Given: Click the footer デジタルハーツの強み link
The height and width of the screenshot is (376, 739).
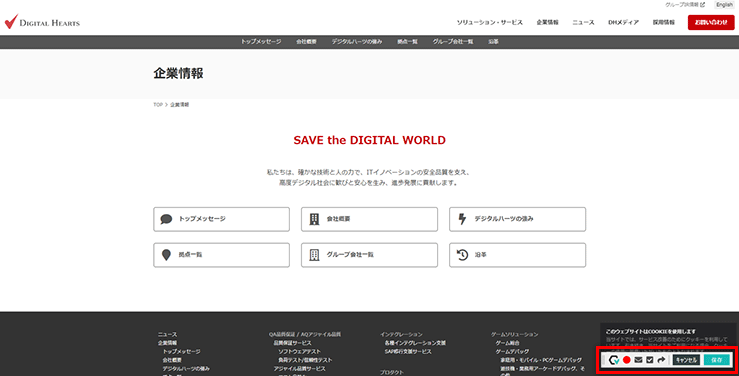Looking at the screenshot, I should point(186,368).
